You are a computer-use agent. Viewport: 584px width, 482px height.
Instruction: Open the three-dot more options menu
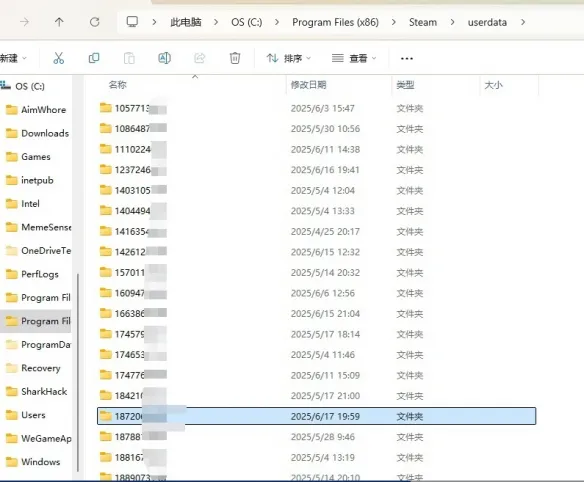pos(407,58)
